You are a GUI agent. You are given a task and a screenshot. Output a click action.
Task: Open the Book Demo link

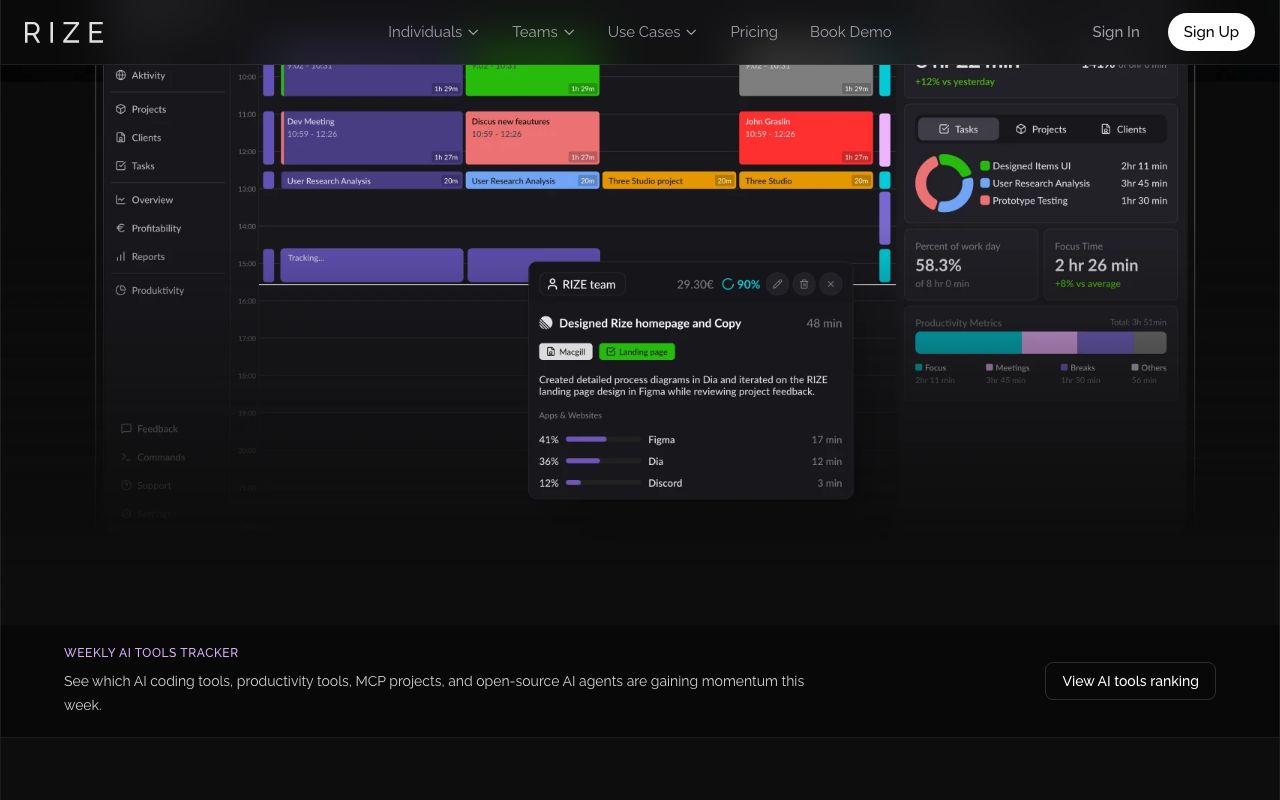(x=850, y=32)
